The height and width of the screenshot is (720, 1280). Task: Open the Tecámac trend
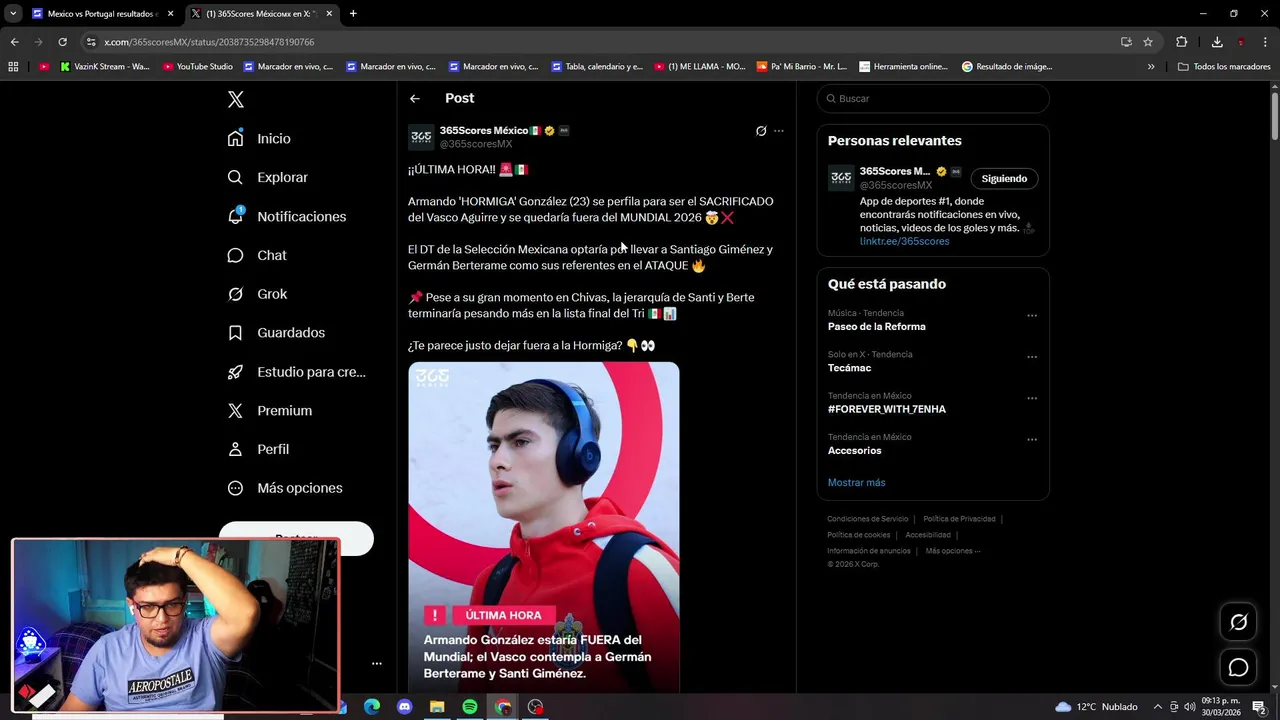pyautogui.click(x=849, y=368)
